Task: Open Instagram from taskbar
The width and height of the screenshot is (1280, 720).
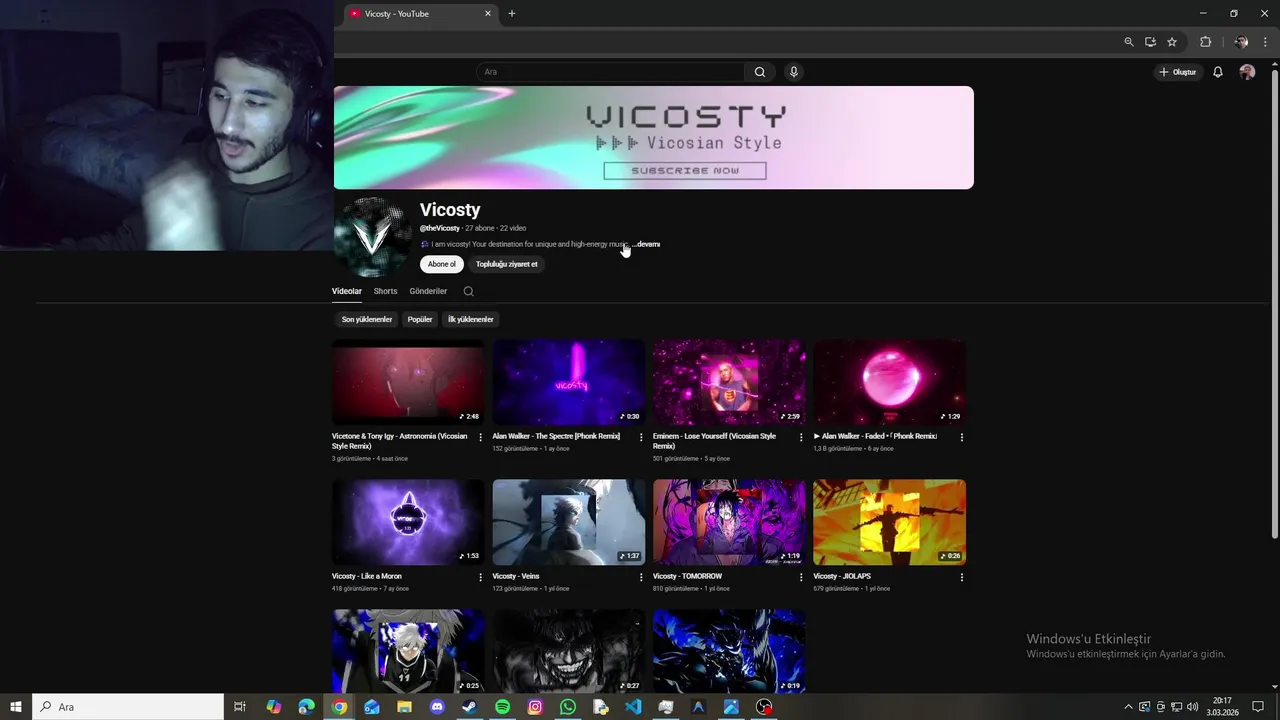Action: 535,707
